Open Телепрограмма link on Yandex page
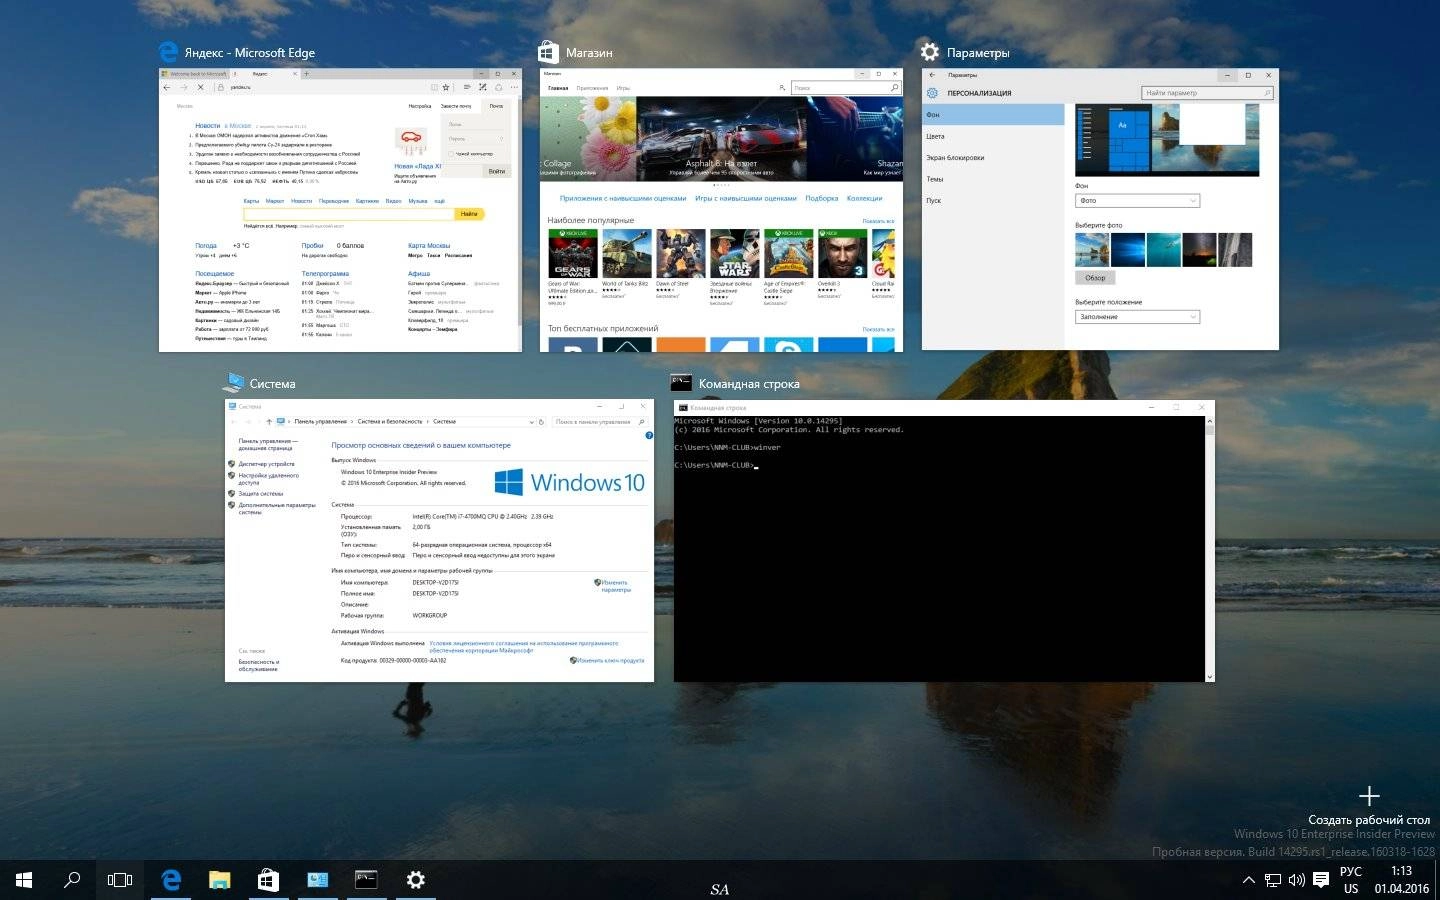The height and width of the screenshot is (900, 1440). [x=325, y=273]
